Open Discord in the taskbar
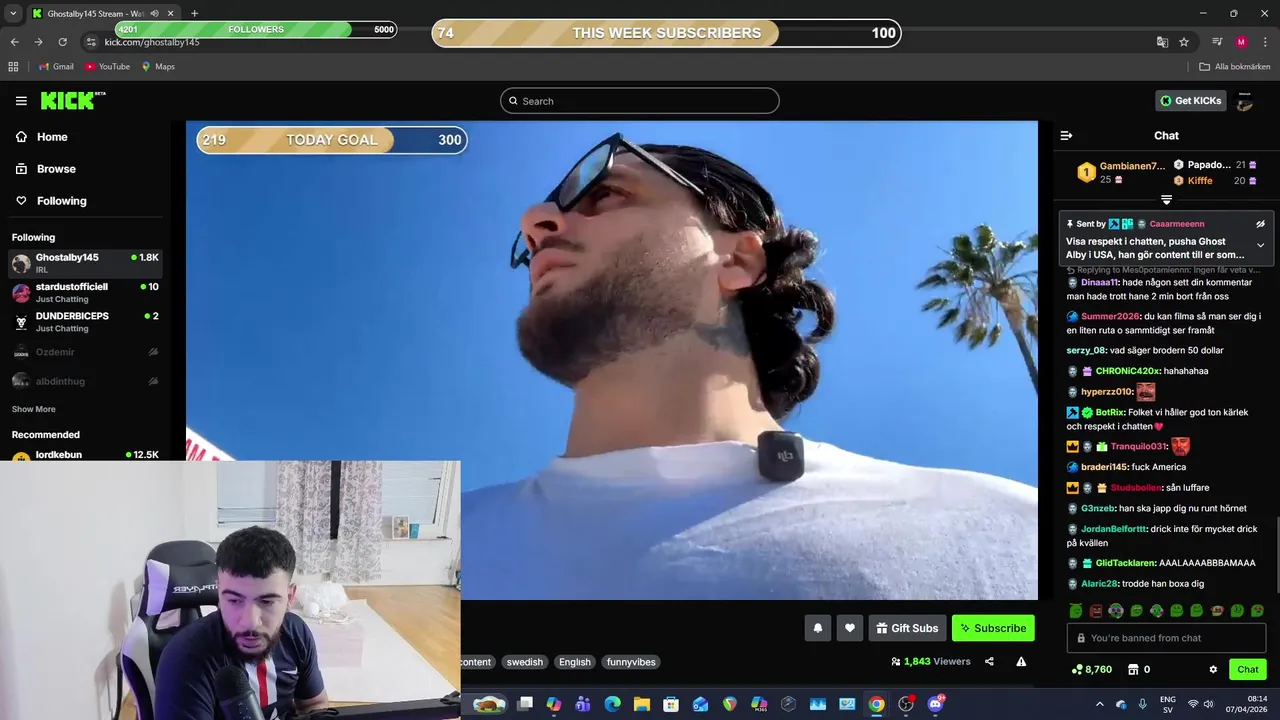 (x=936, y=704)
